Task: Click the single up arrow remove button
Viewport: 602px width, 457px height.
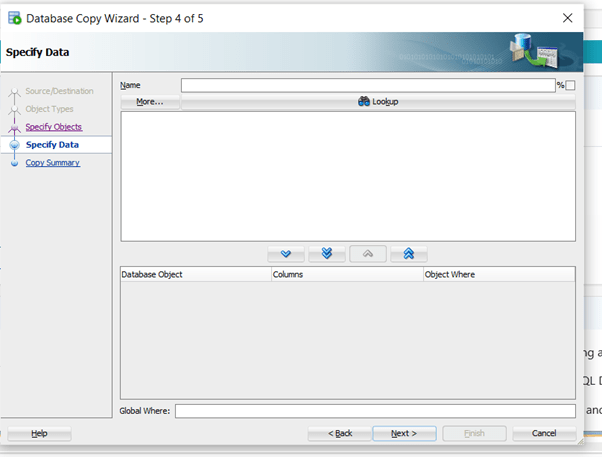Action: (x=368, y=254)
